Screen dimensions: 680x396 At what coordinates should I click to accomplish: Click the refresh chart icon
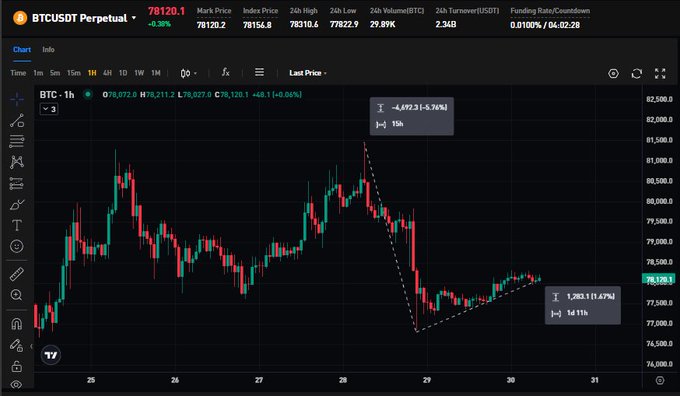tap(637, 73)
